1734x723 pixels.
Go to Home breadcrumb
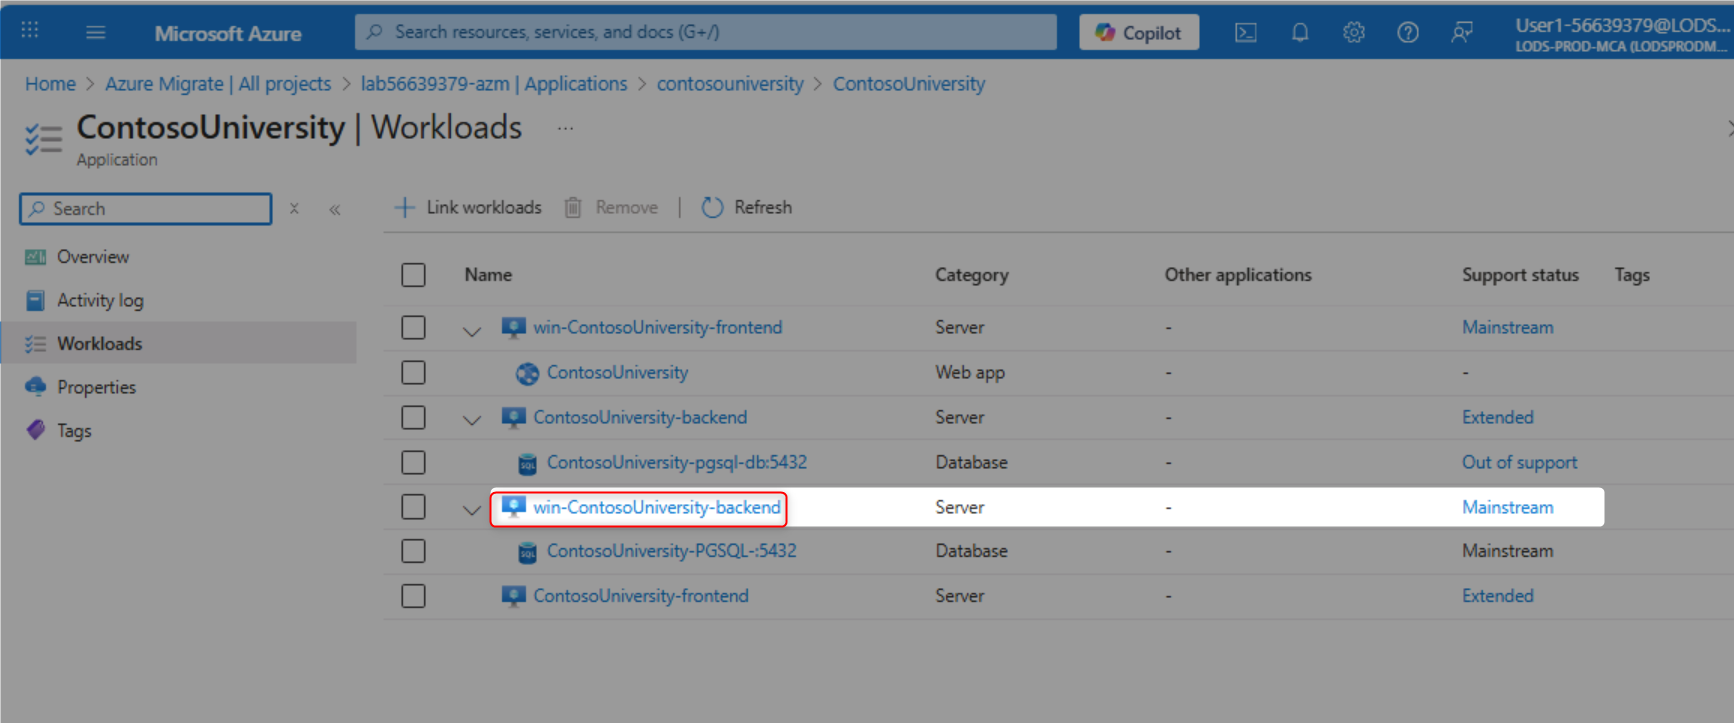pyautogui.click(x=50, y=84)
